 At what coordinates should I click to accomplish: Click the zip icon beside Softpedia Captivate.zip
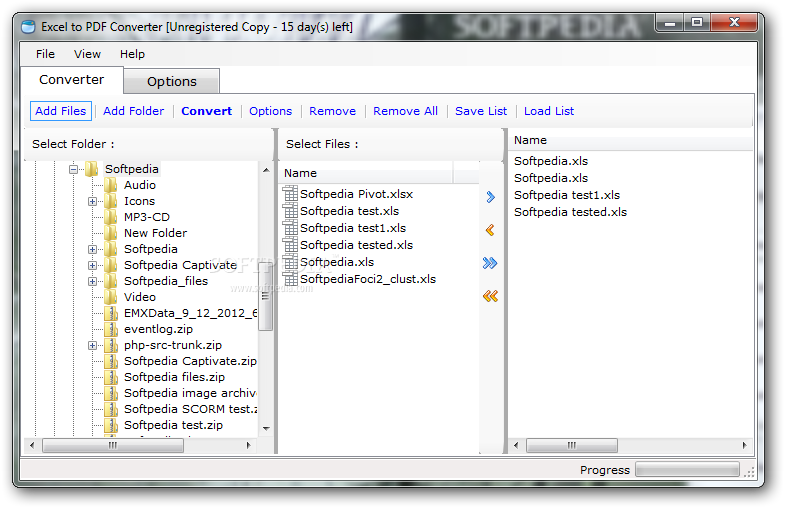(111, 361)
